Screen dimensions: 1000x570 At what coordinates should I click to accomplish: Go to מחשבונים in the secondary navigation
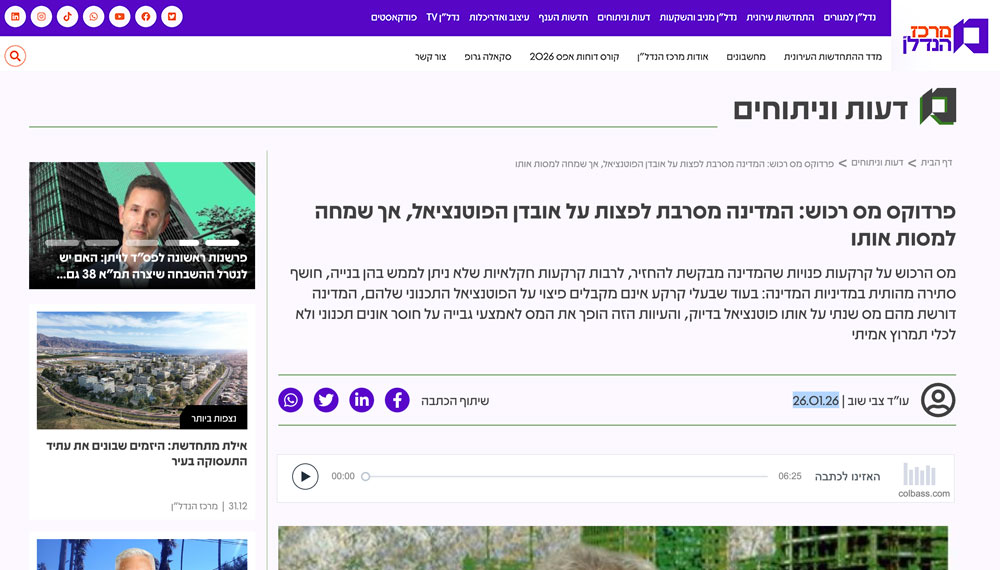[x=746, y=56]
